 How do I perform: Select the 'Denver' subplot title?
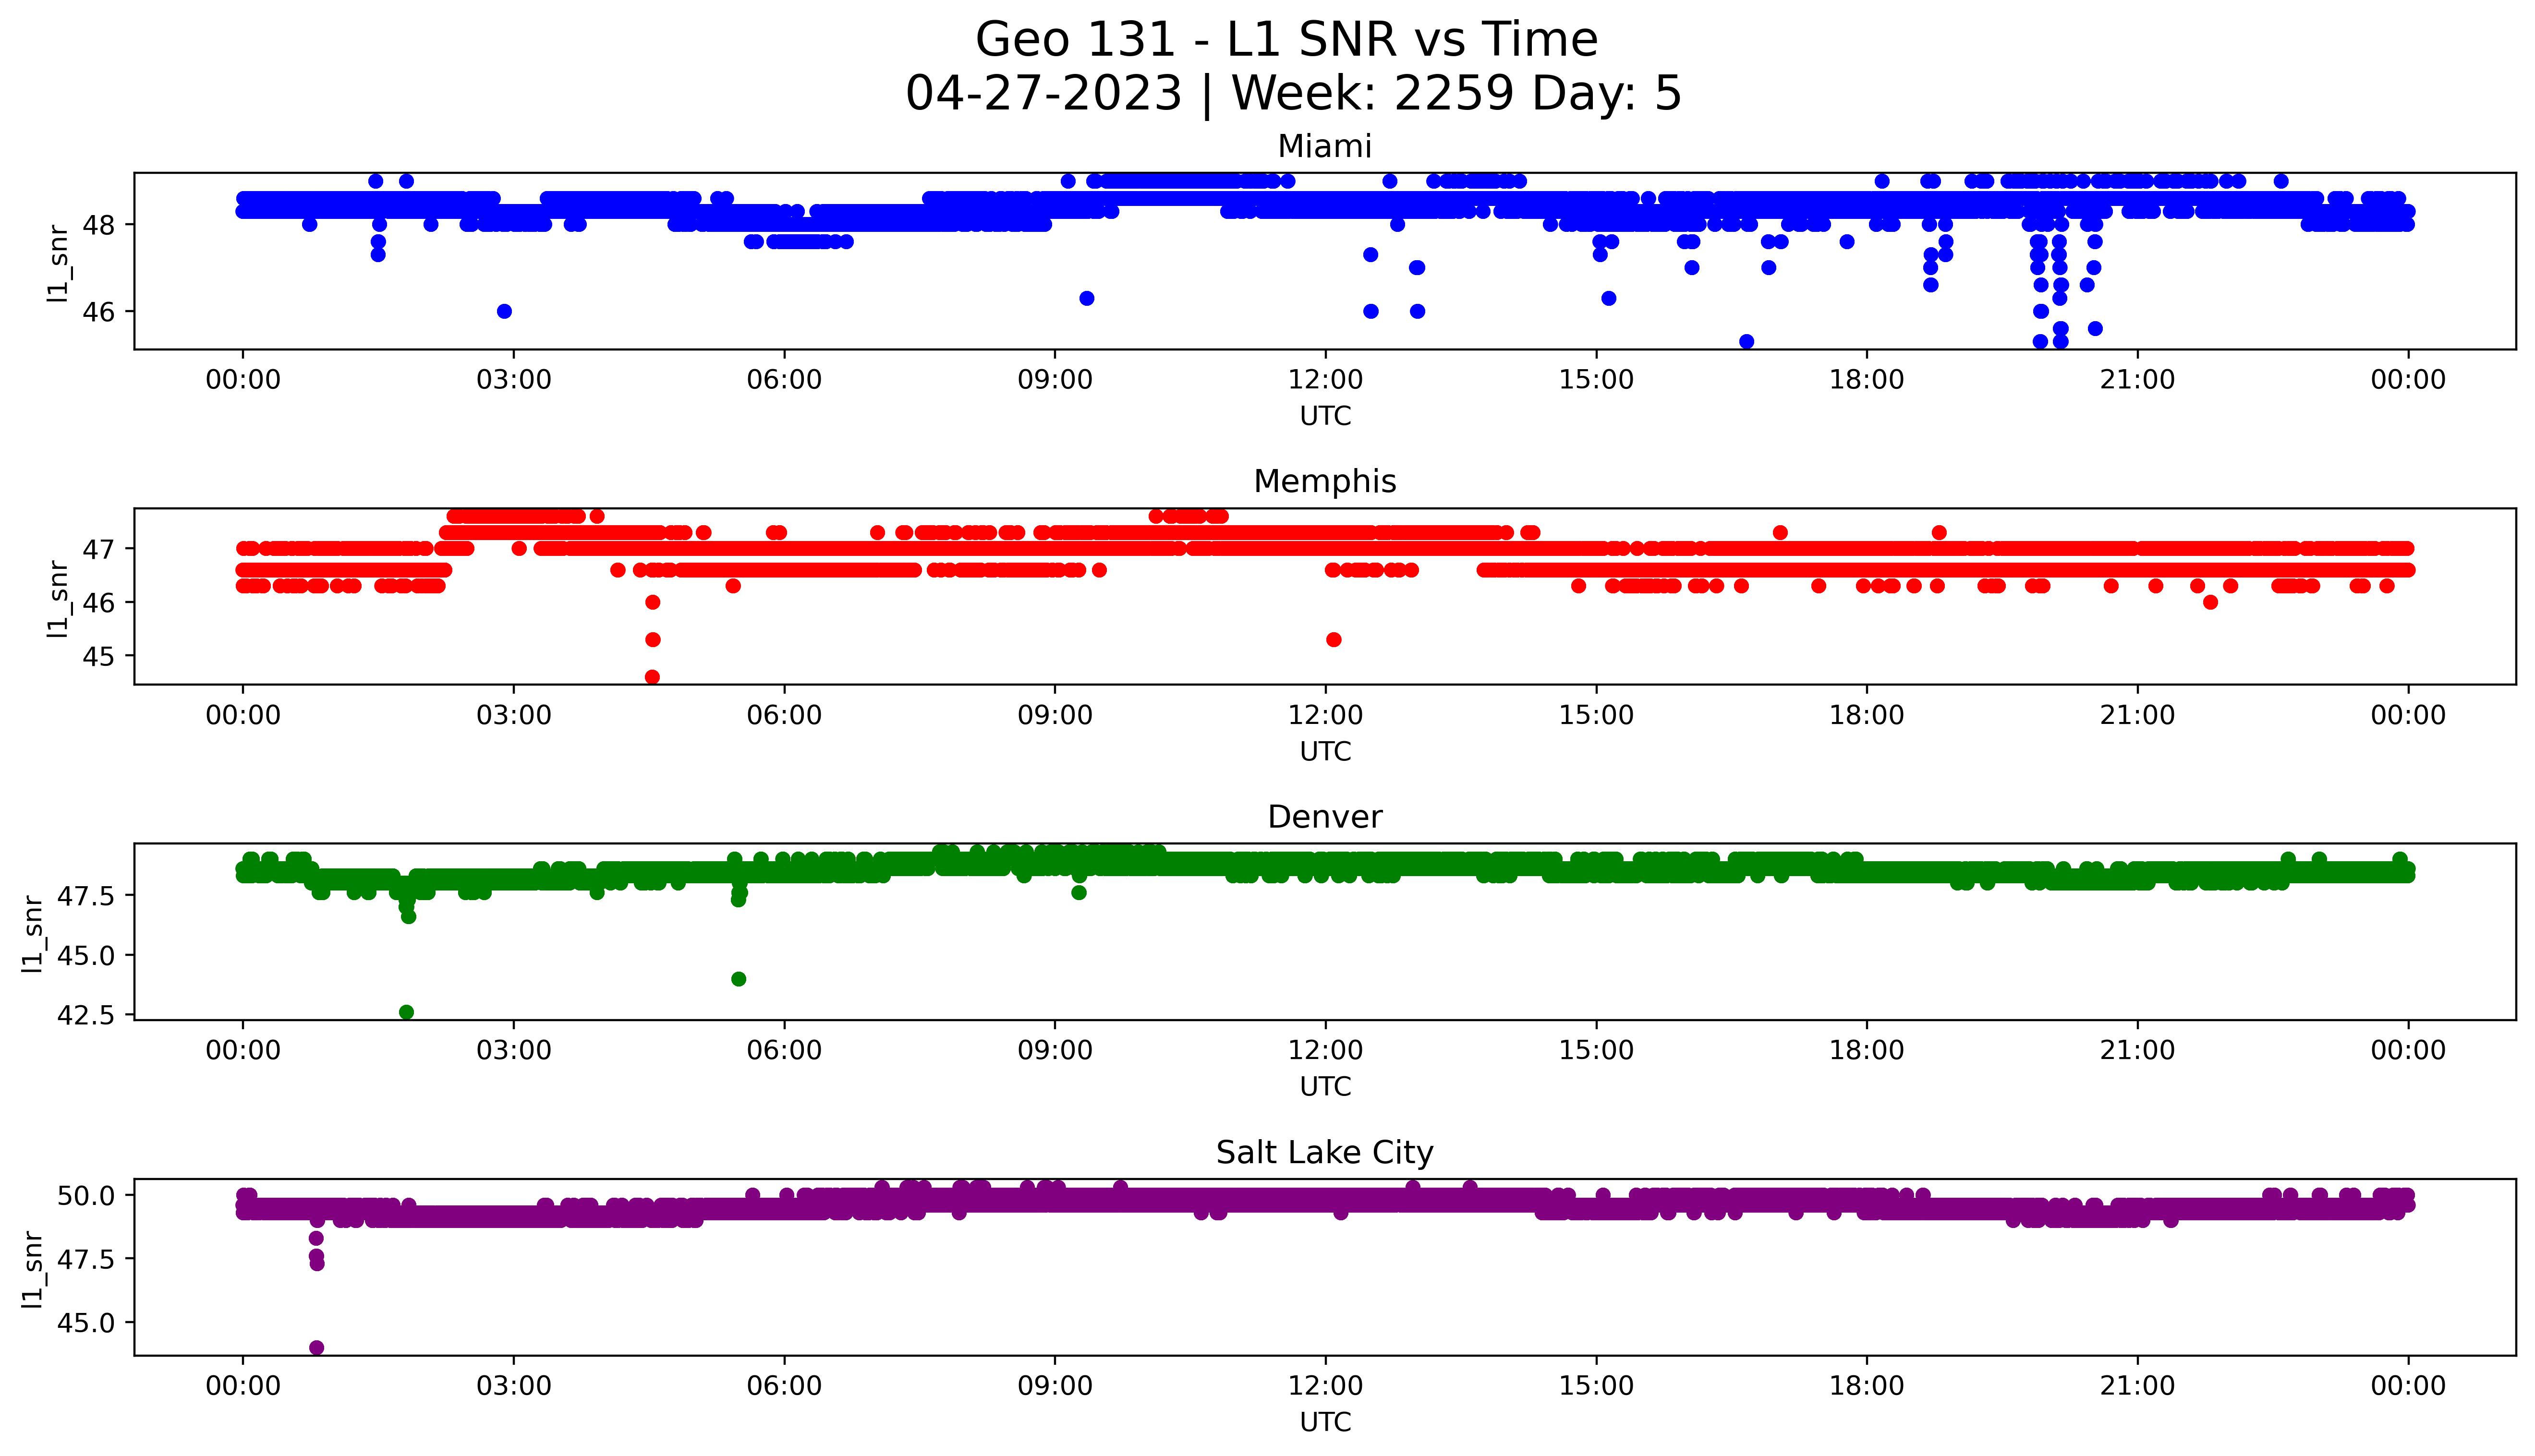(x=1324, y=817)
